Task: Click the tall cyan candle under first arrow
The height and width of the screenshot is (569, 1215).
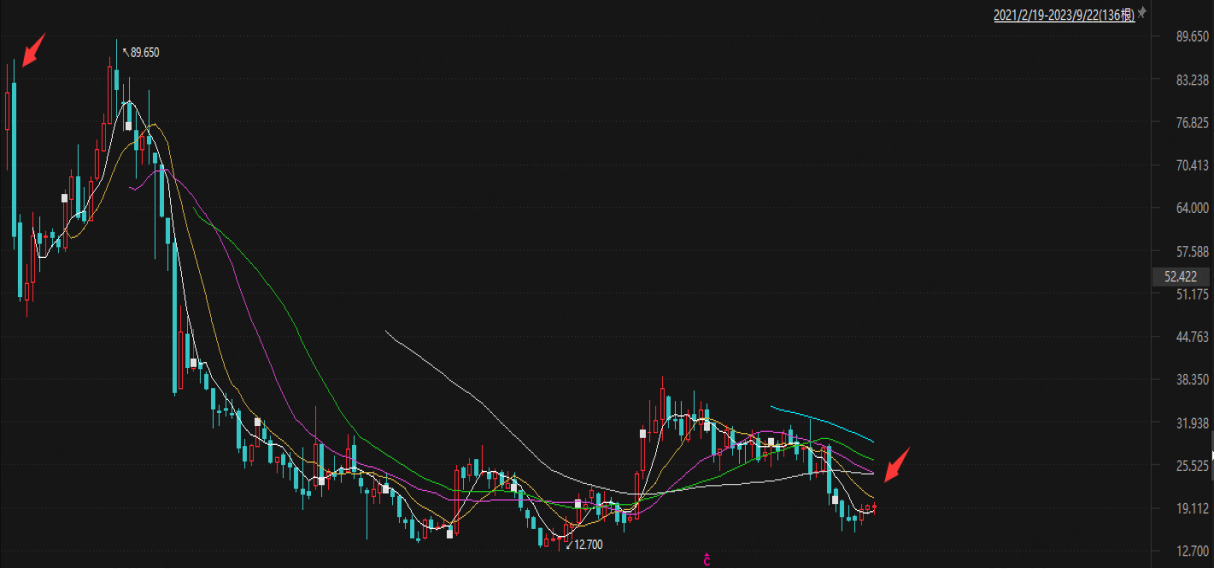Action: pyautogui.click(x=14, y=158)
